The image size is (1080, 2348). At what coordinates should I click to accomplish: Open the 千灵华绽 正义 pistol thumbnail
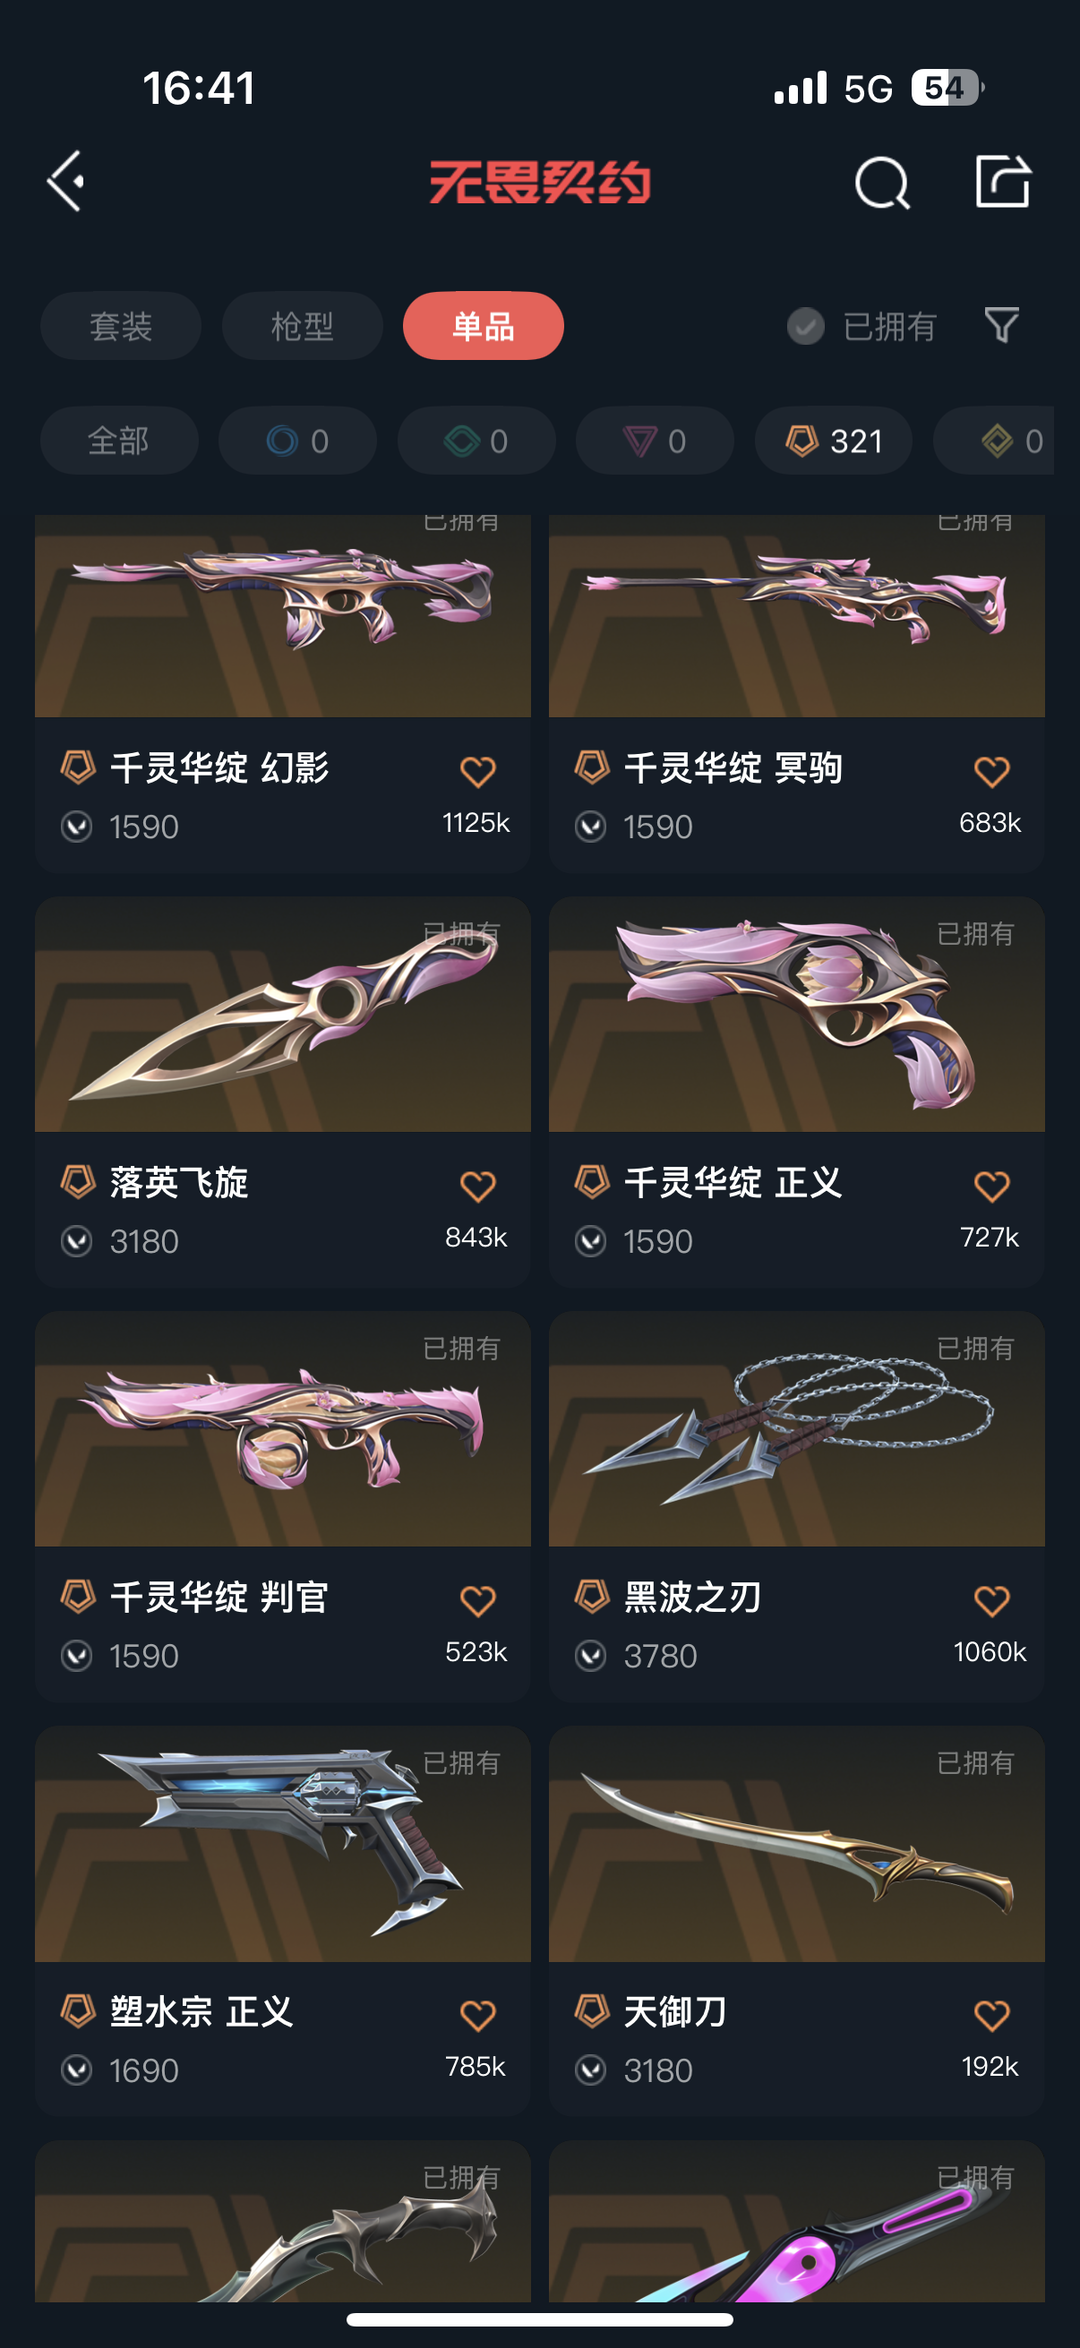pyautogui.click(x=797, y=1015)
